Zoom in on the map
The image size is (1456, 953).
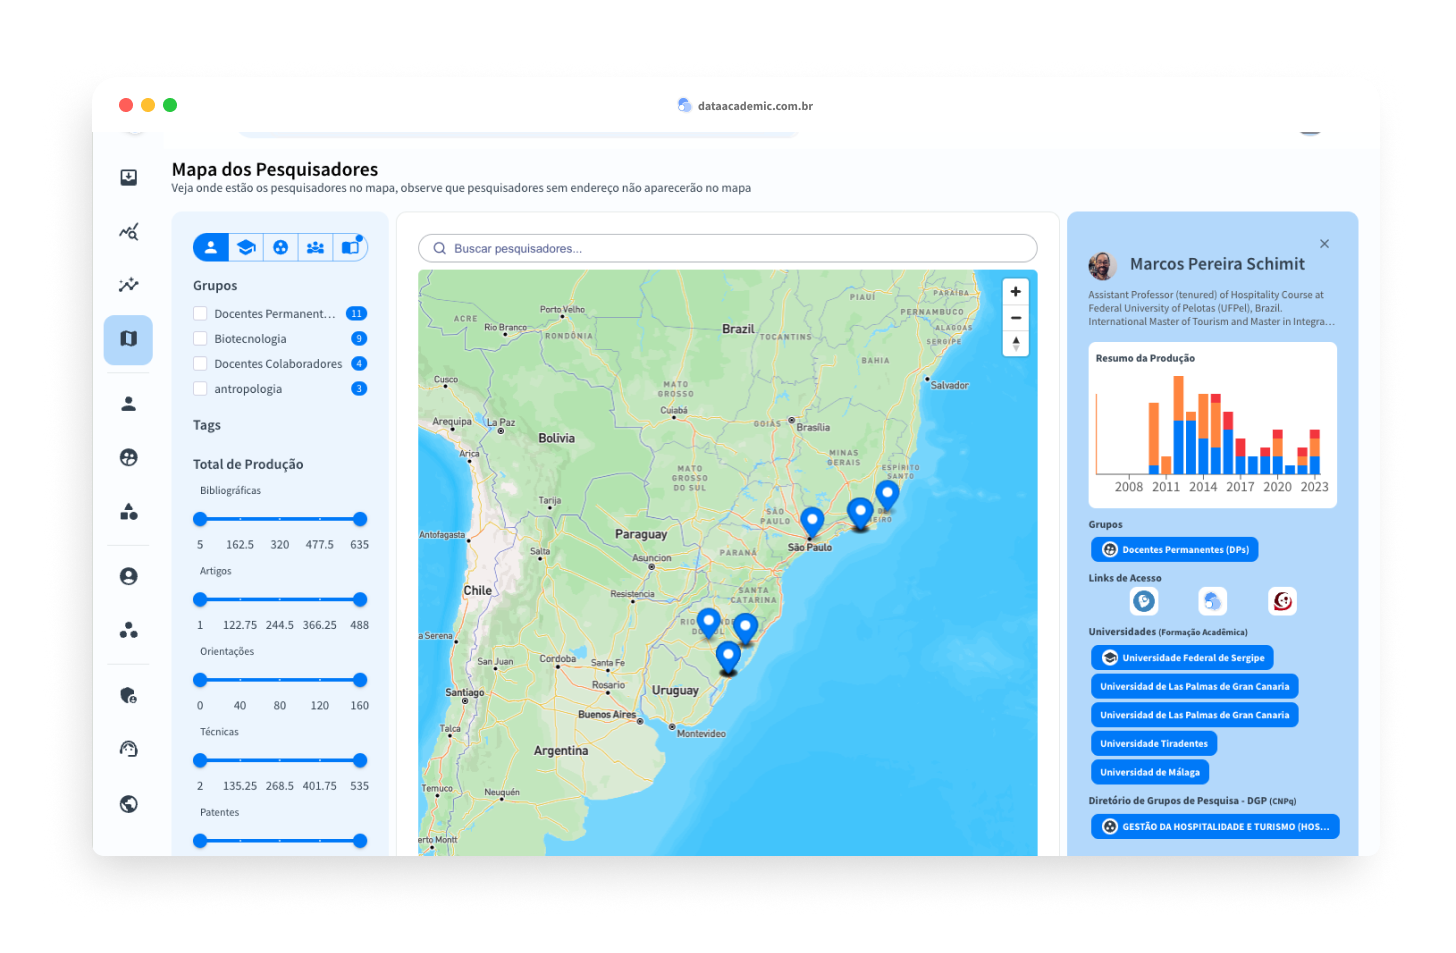coord(1015,292)
